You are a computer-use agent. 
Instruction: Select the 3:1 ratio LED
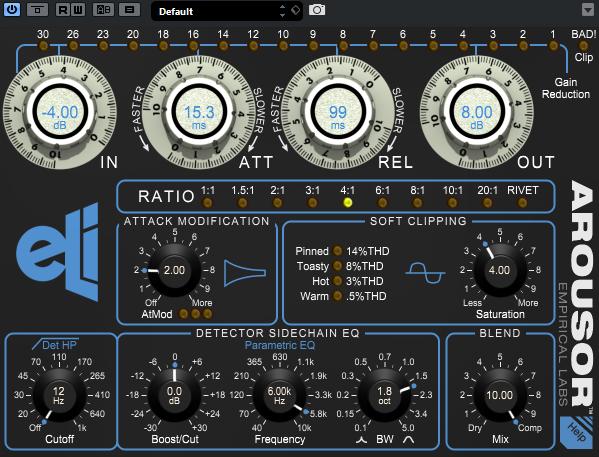[x=312, y=203]
